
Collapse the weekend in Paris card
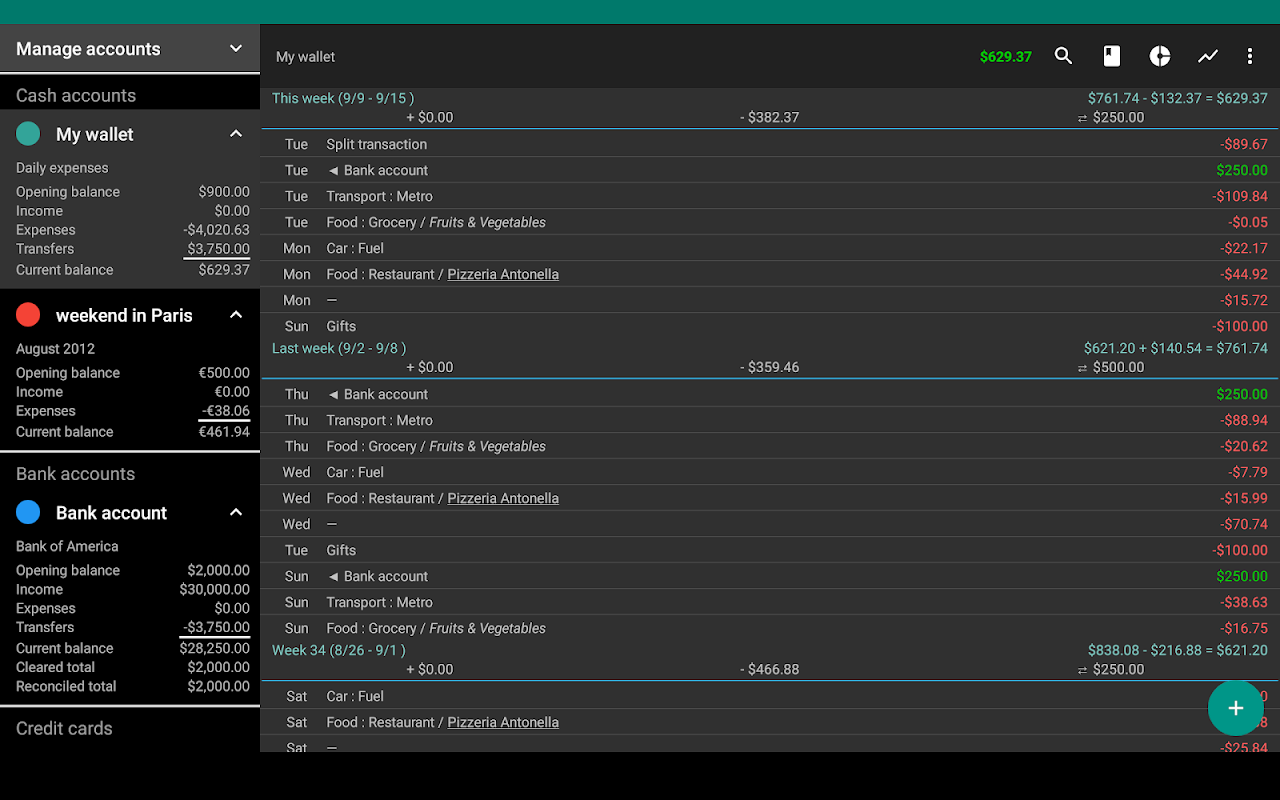coord(236,315)
